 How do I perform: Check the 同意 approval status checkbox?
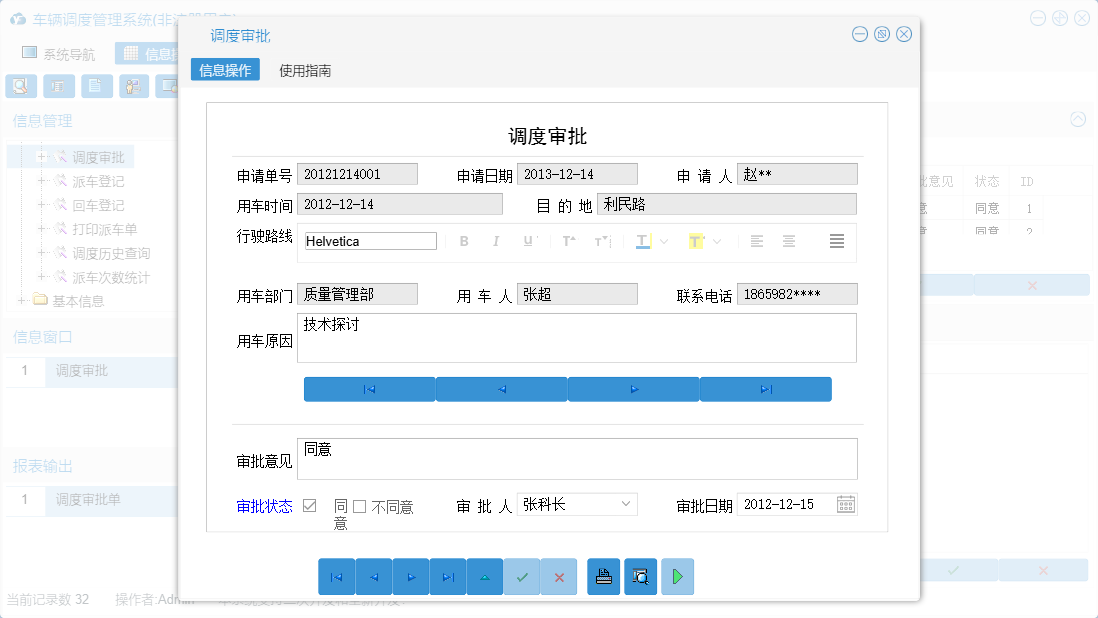(x=311, y=505)
